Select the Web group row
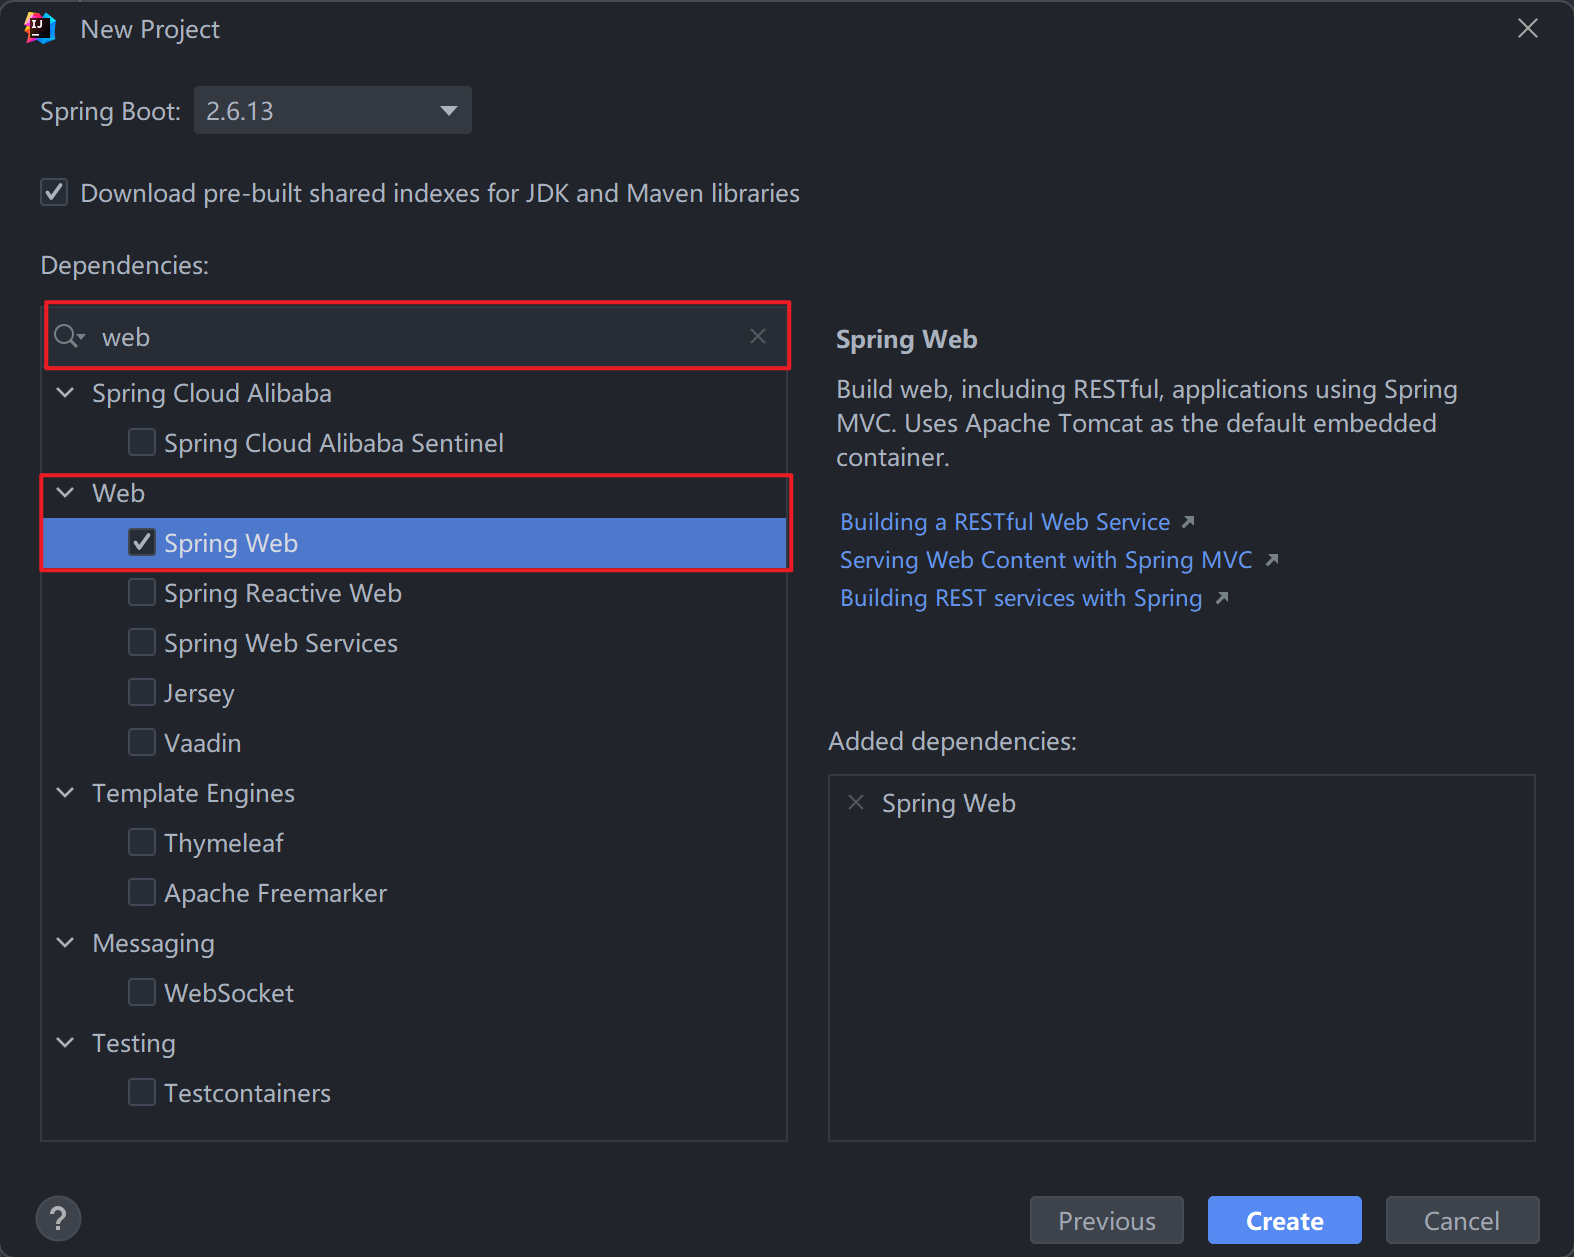The width and height of the screenshot is (1574, 1257). click(x=414, y=493)
